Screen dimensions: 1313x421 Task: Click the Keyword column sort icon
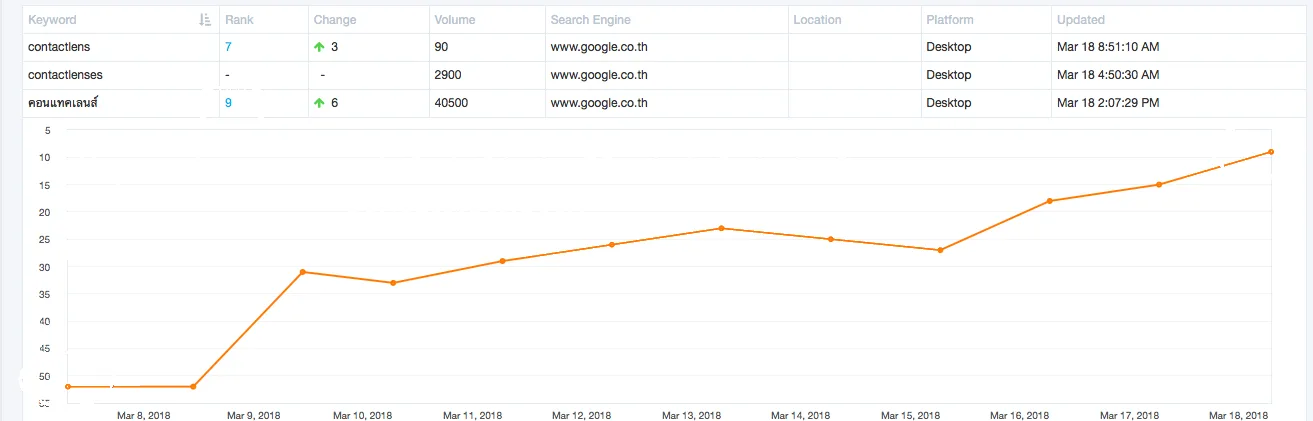[x=205, y=20]
